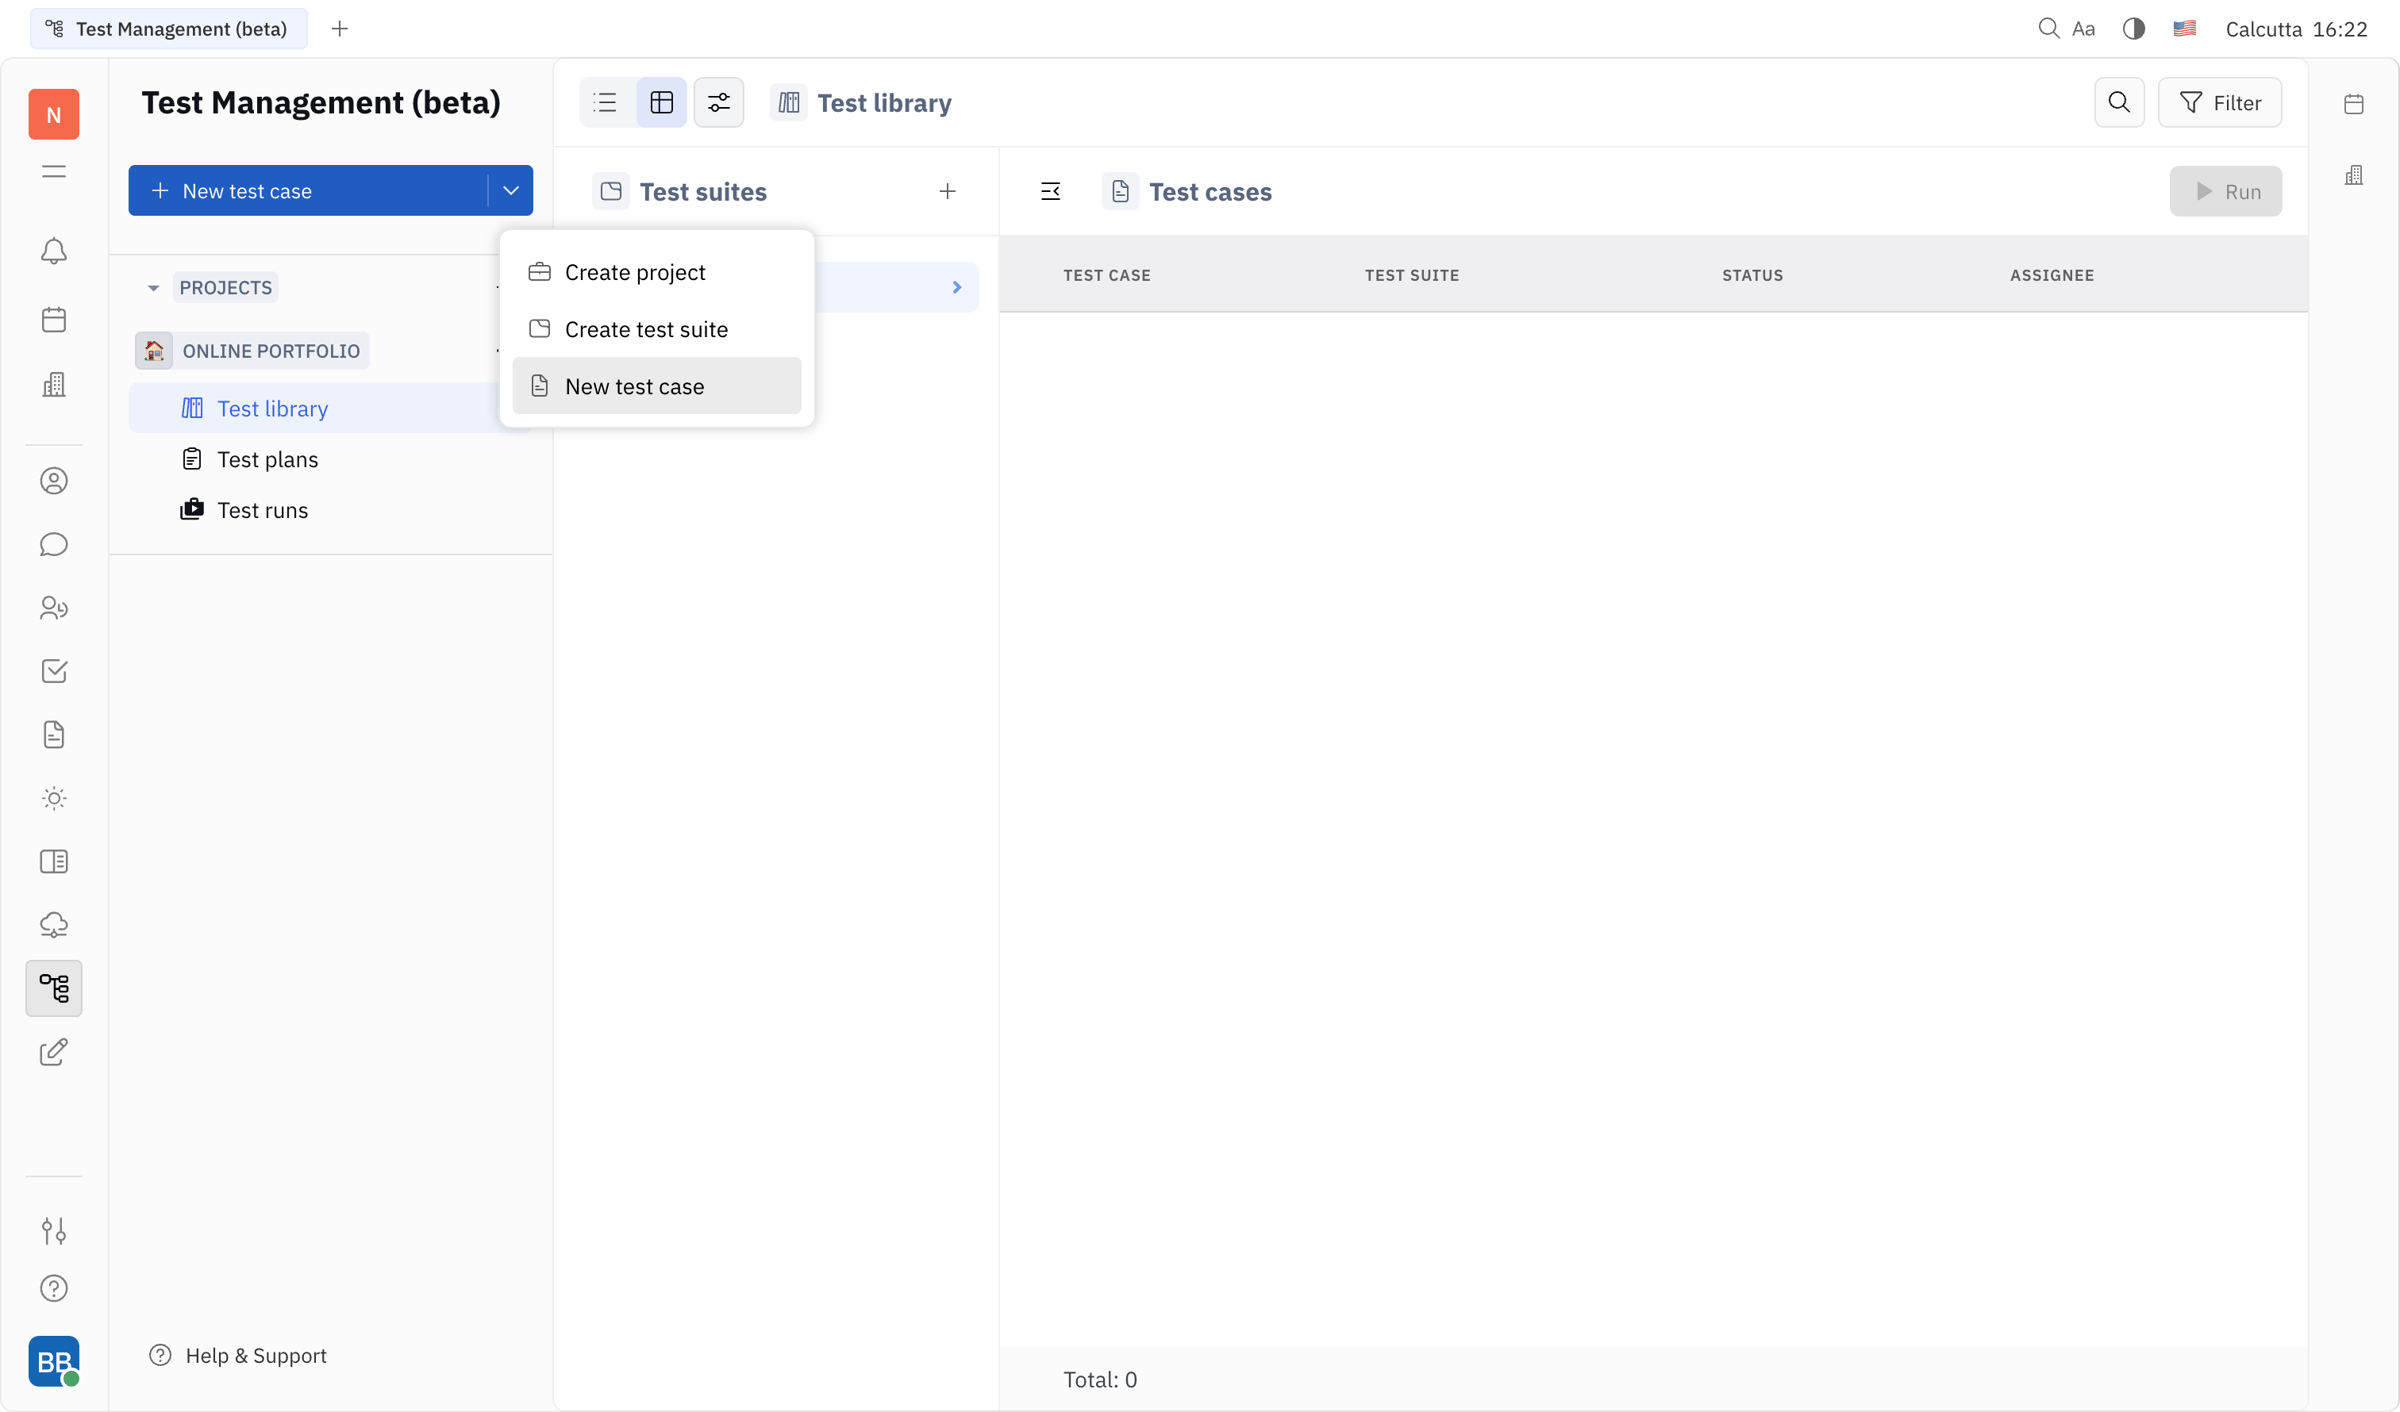
Task: Open the side-panel layout icon
Action: click(54, 862)
